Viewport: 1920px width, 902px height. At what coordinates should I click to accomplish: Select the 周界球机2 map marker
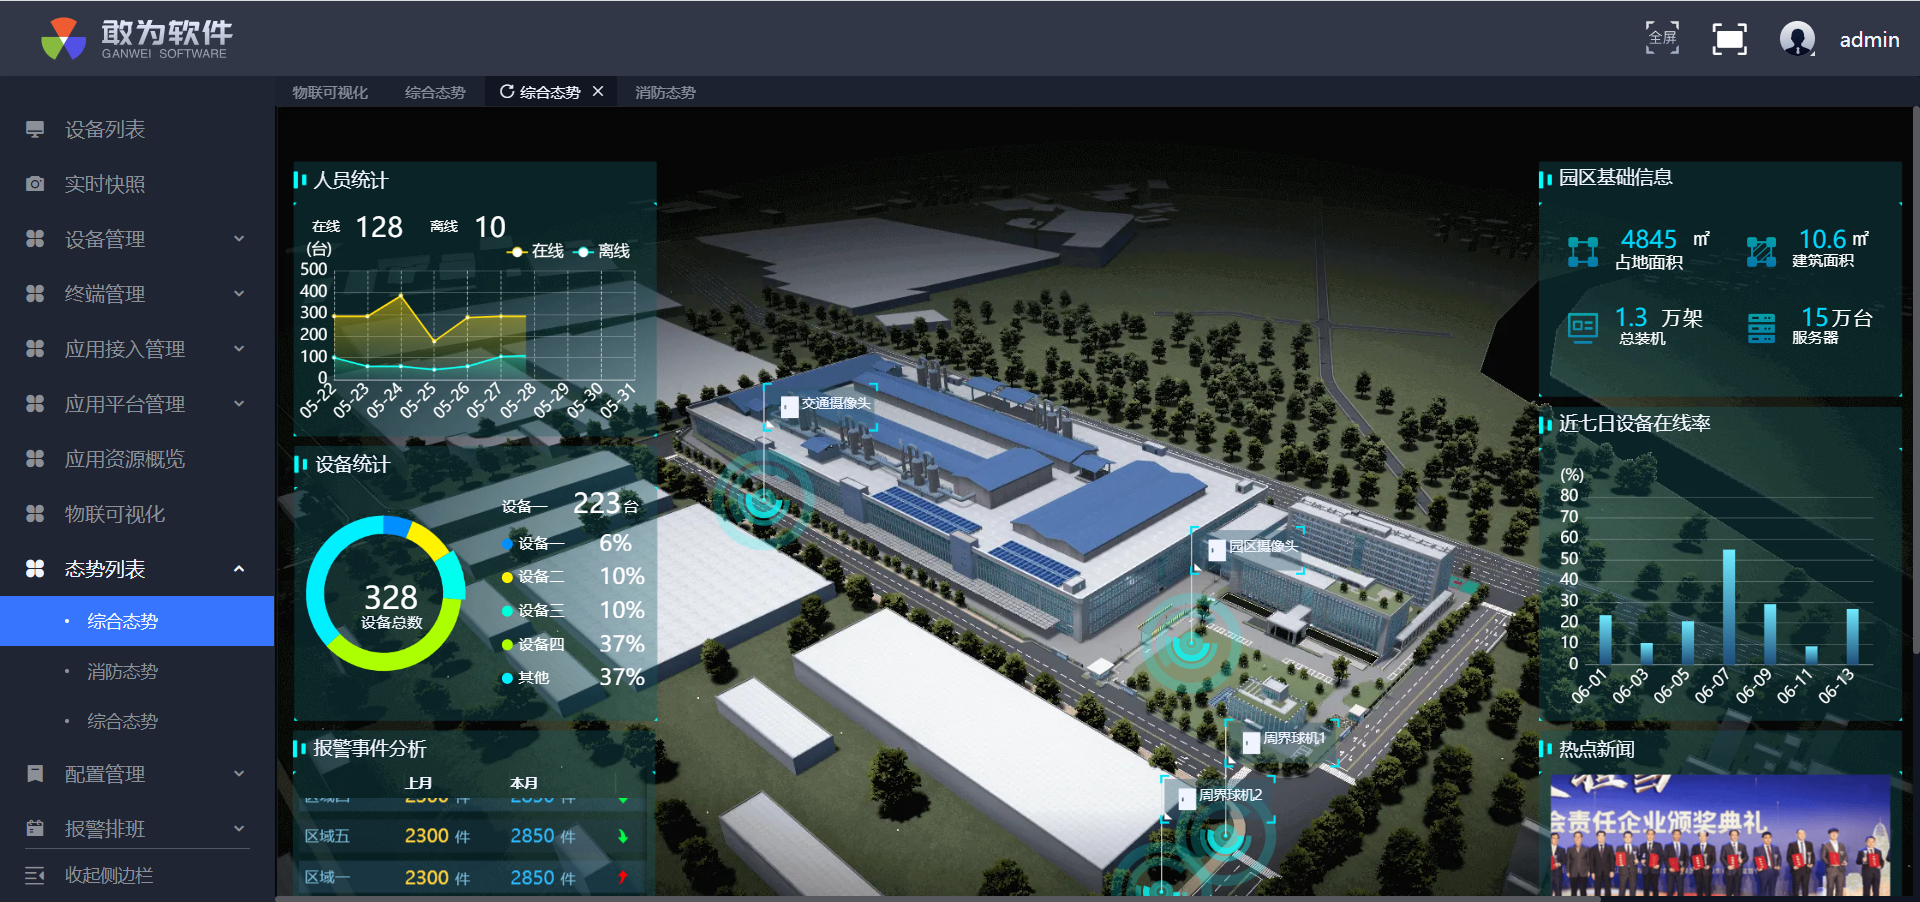click(x=1220, y=797)
